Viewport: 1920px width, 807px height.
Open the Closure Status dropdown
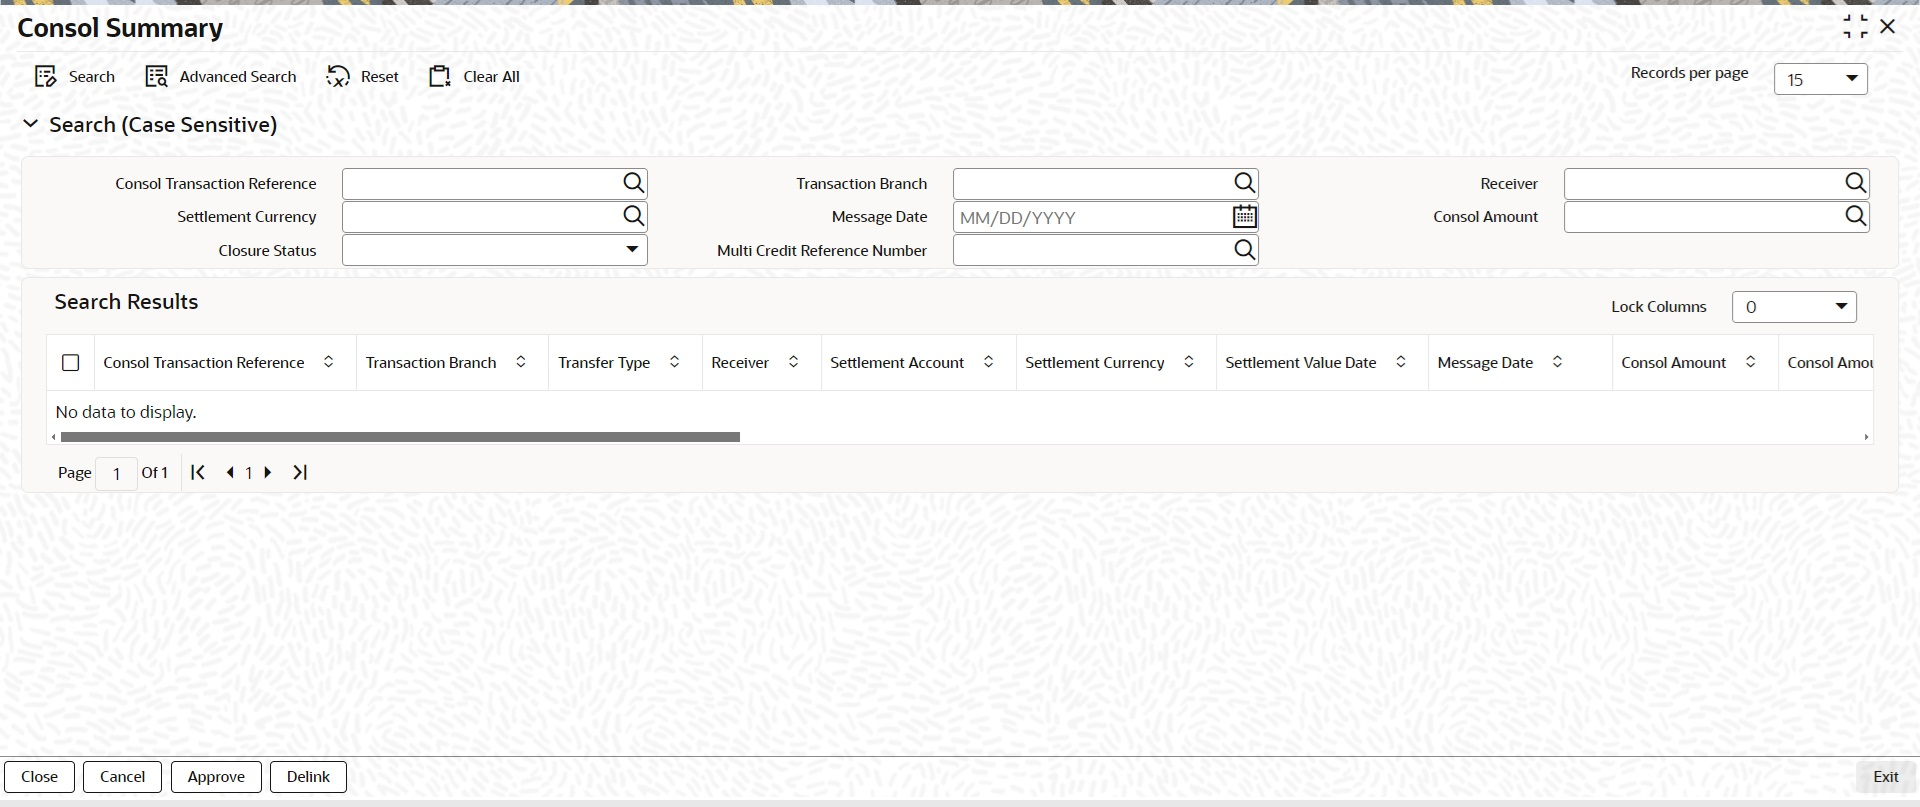pyautogui.click(x=495, y=250)
